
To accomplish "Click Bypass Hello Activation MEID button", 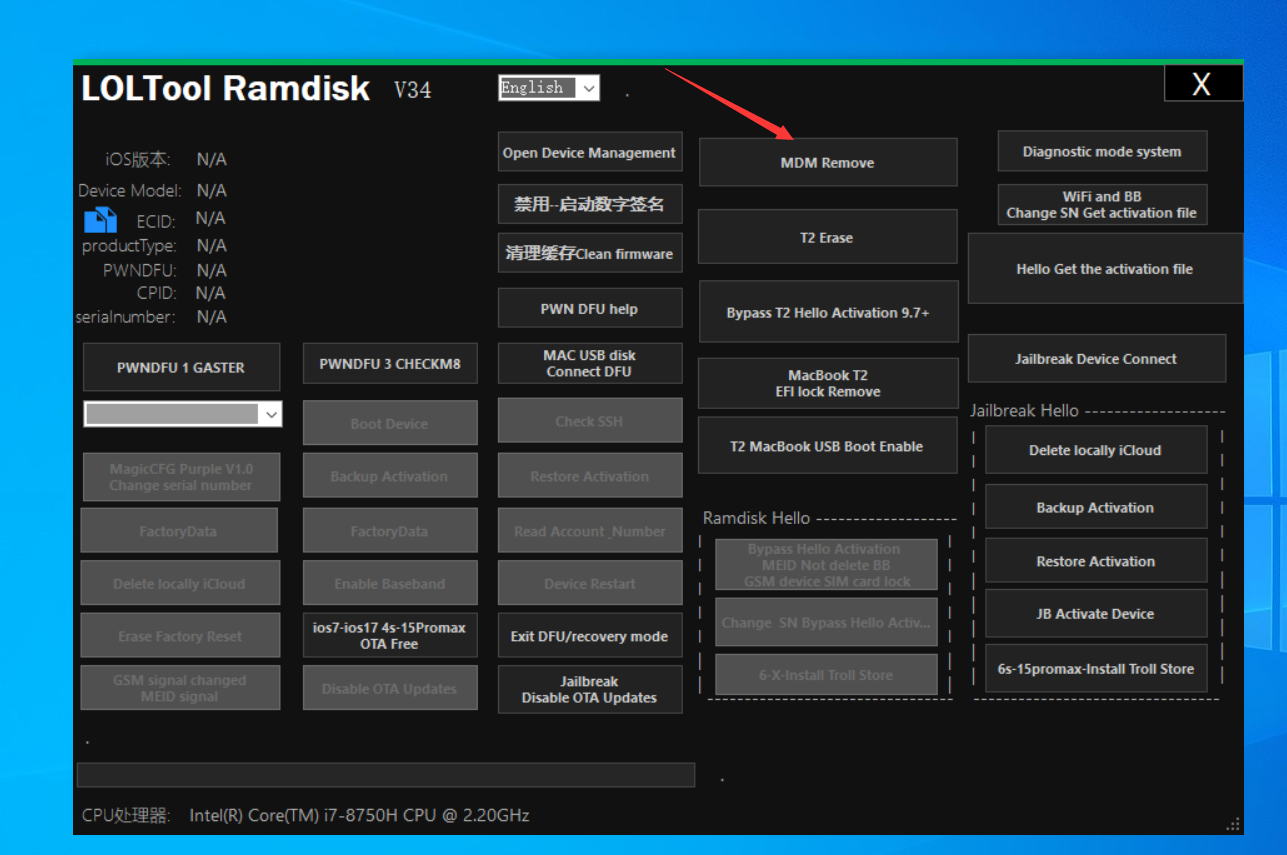I will coord(826,565).
